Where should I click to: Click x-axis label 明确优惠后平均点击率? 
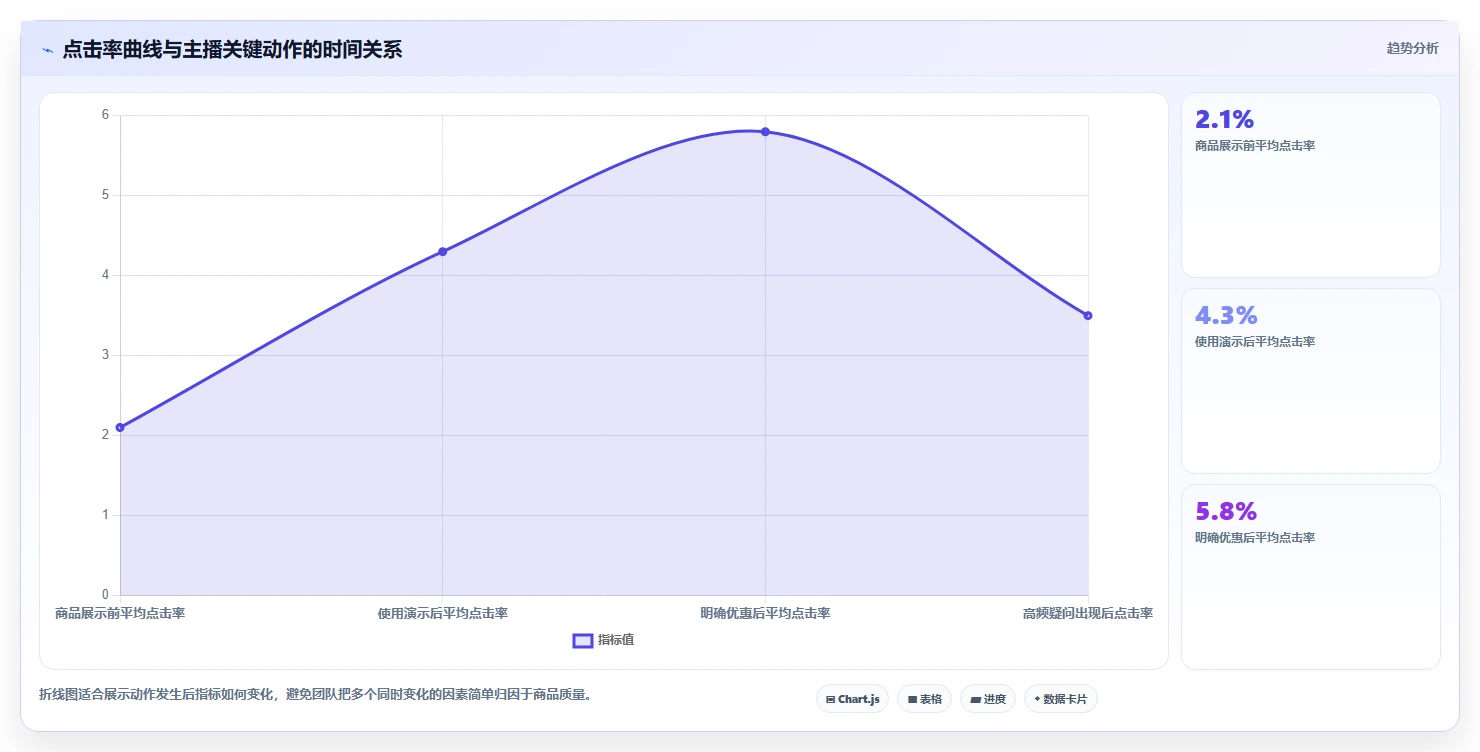click(x=765, y=613)
